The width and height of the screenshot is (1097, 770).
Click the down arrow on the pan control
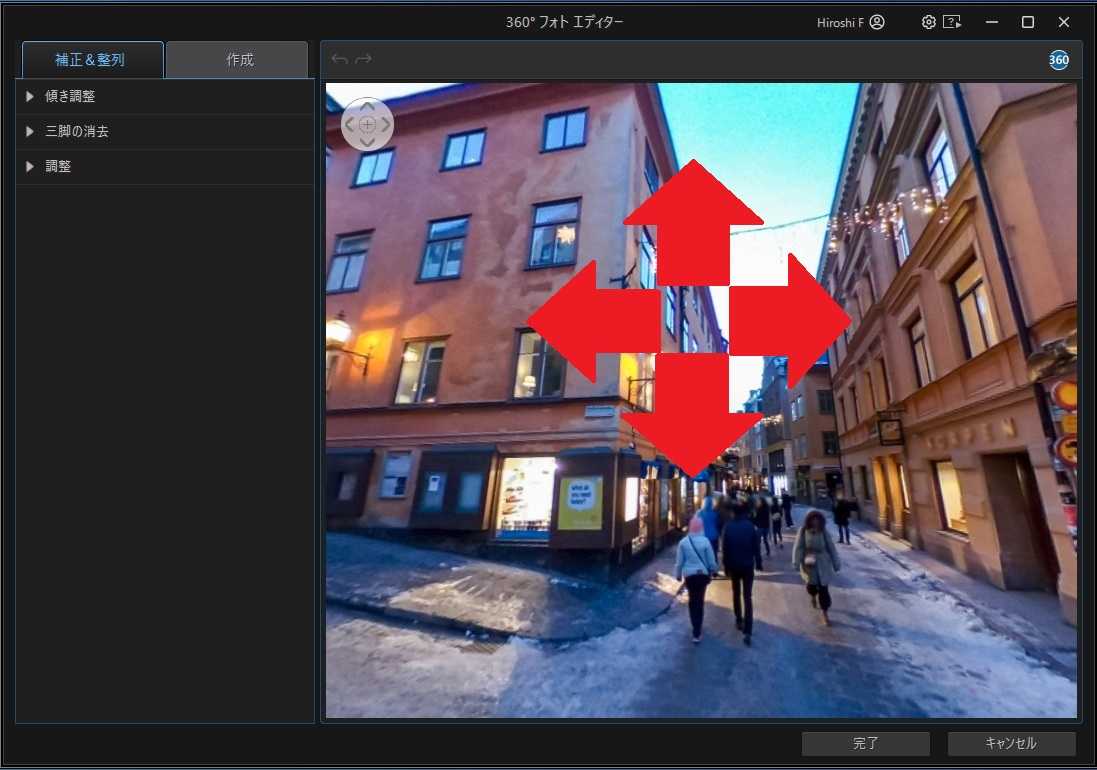pyautogui.click(x=367, y=141)
